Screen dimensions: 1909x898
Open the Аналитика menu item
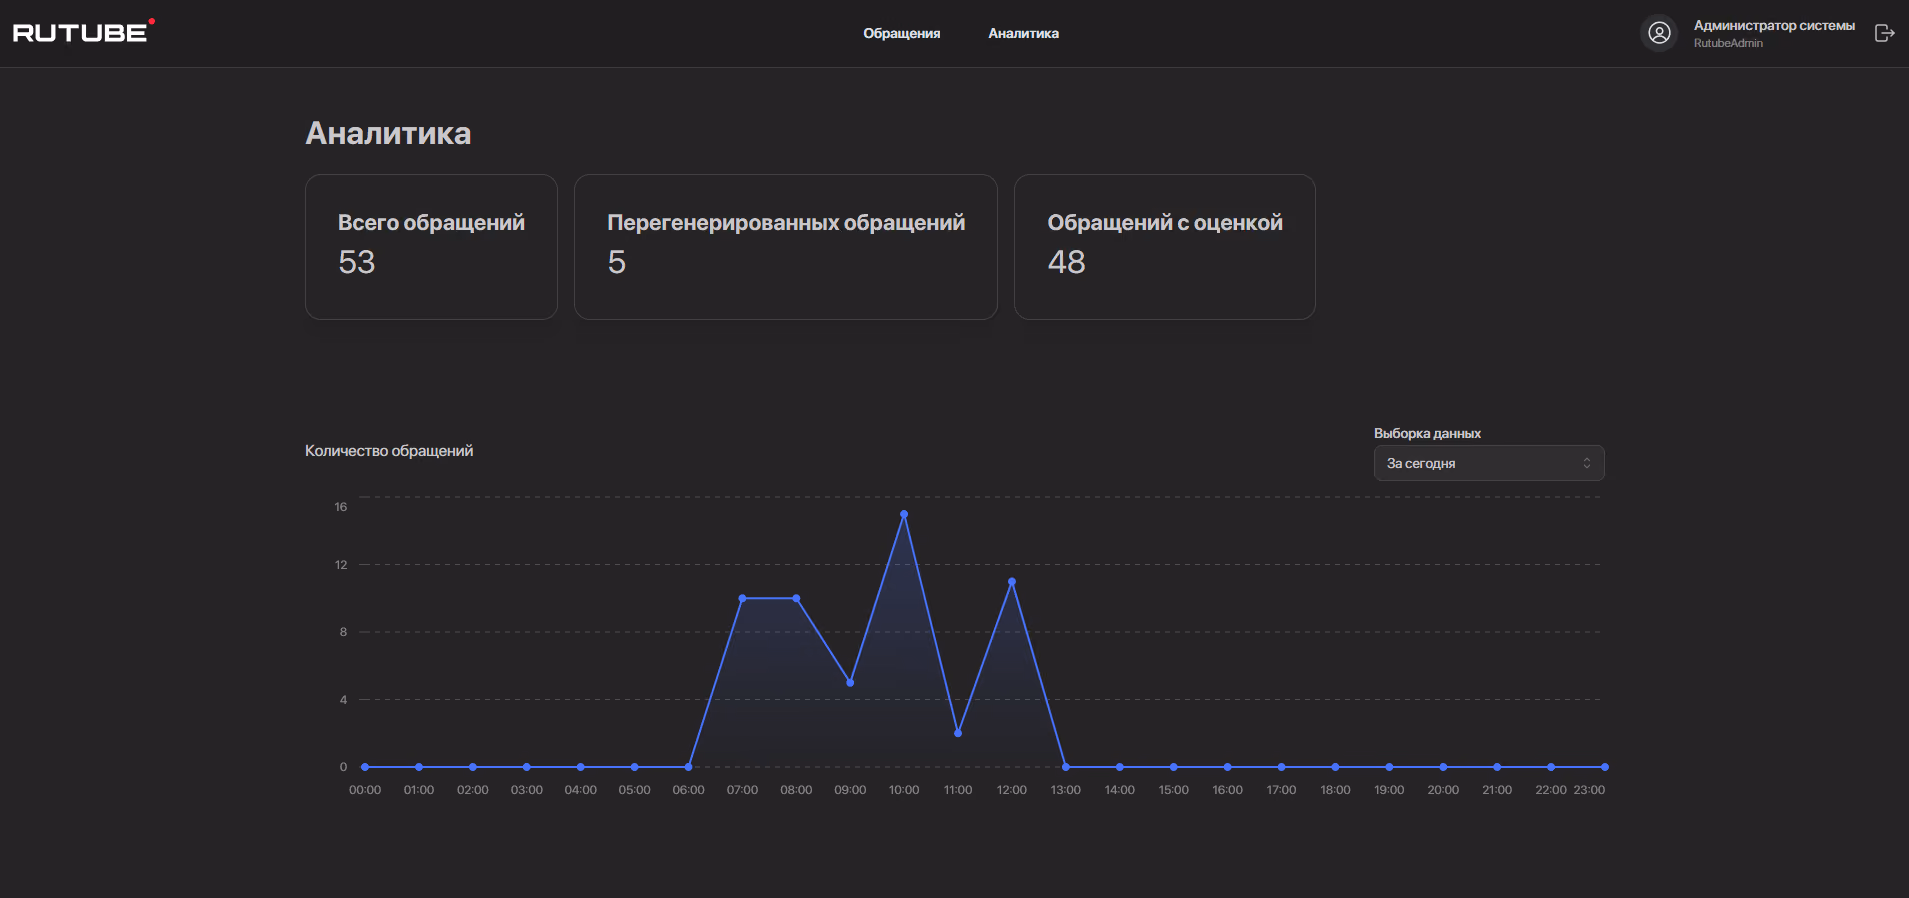(x=1023, y=33)
